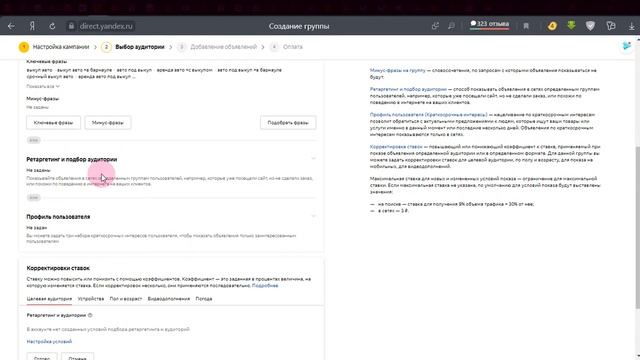Open the green download-arrow extension icon

[571, 26]
